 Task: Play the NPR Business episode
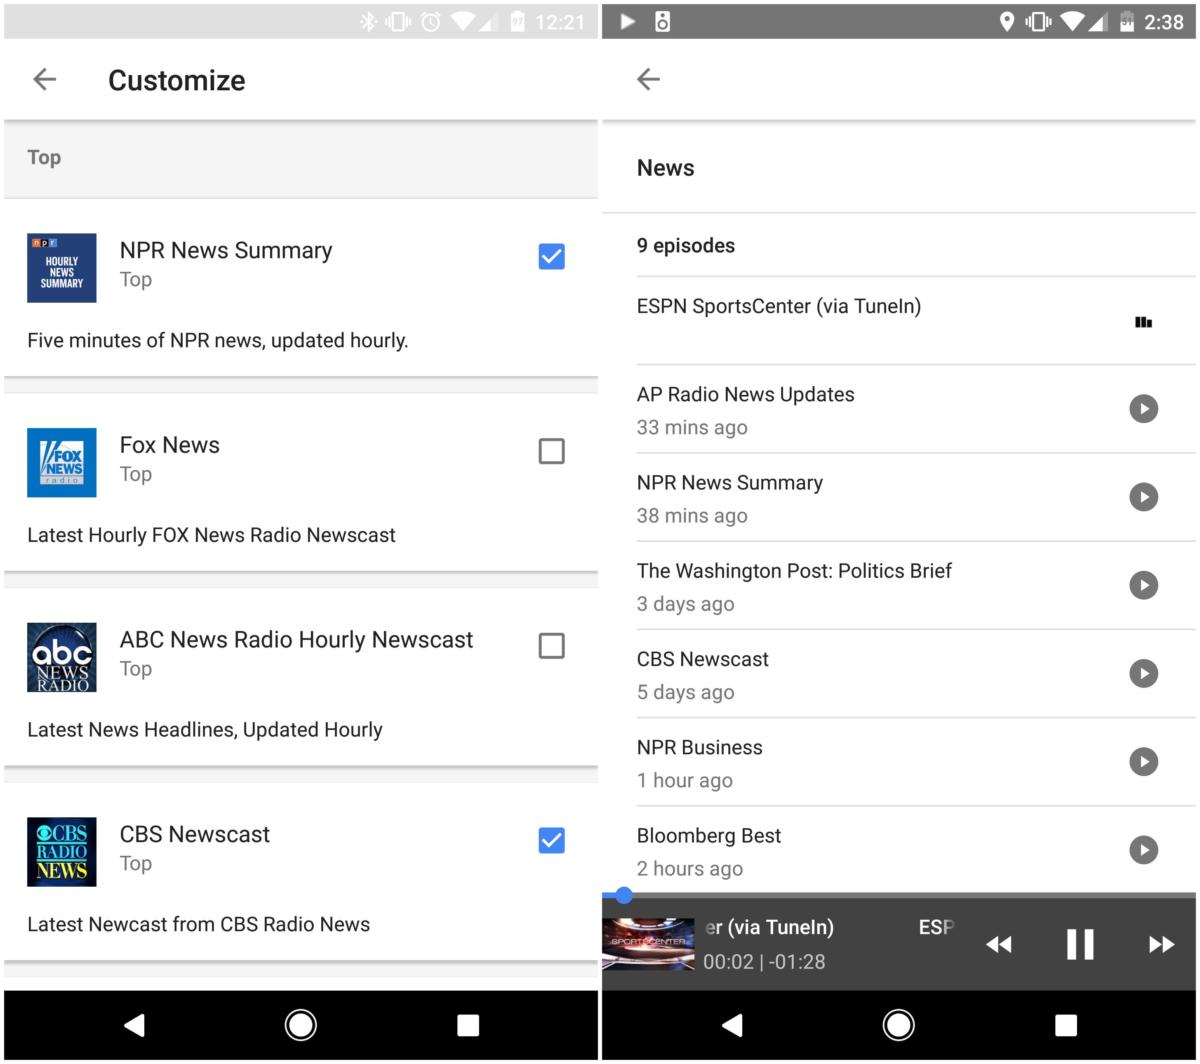point(1143,761)
